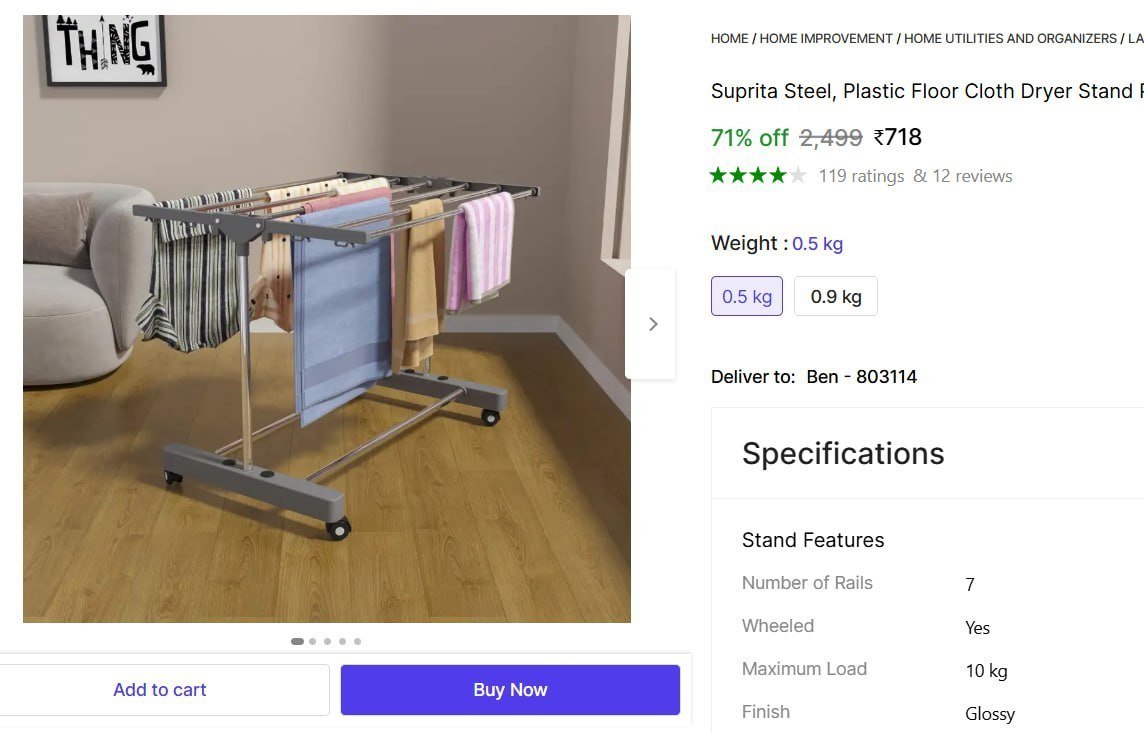
Task: Select the first carousel indicator dot
Action: pos(297,642)
